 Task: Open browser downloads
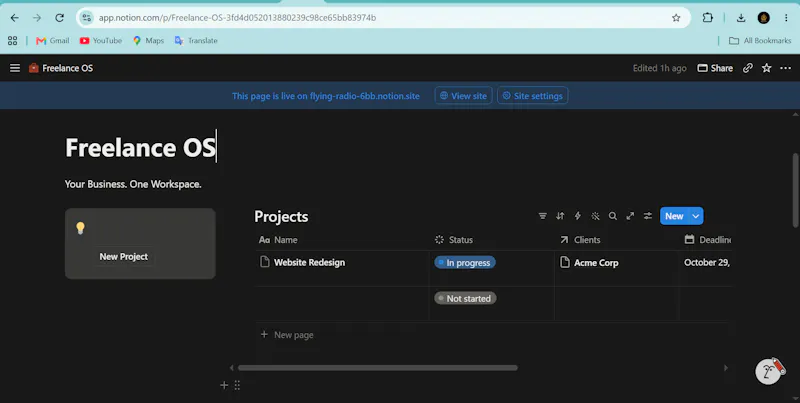pos(741,18)
